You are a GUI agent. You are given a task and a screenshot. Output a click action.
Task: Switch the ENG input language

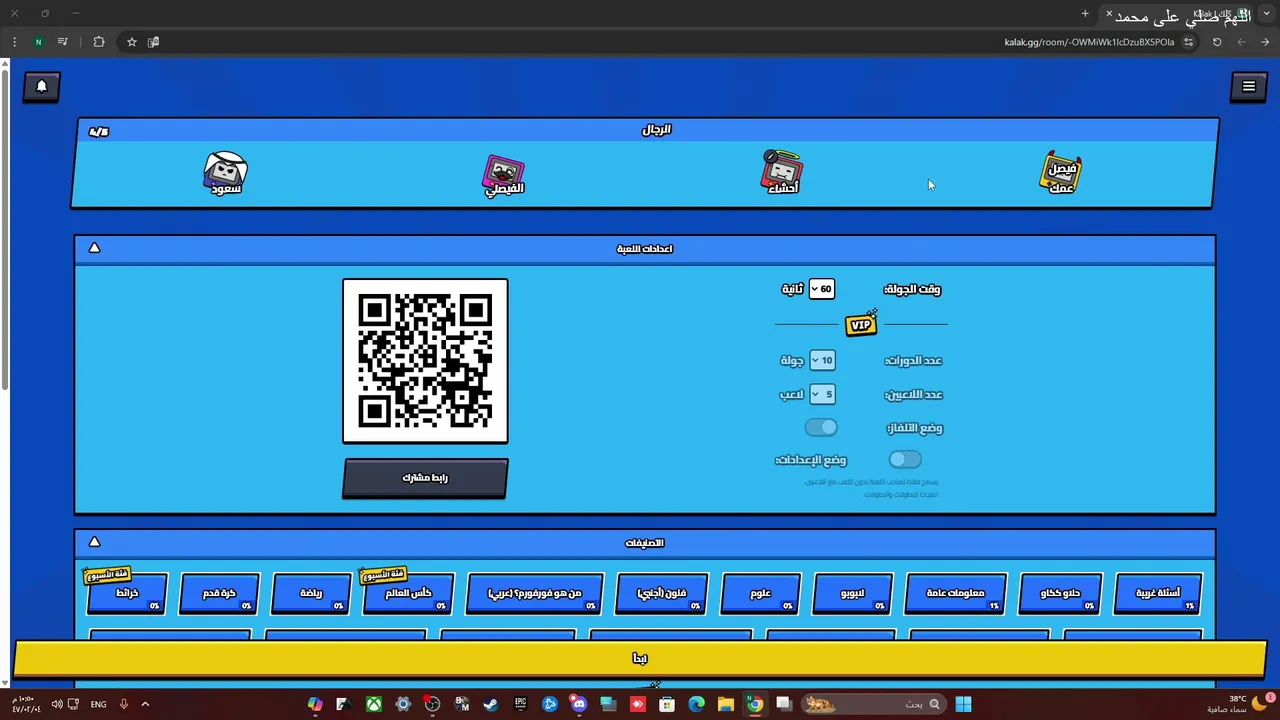[x=98, y=704]
